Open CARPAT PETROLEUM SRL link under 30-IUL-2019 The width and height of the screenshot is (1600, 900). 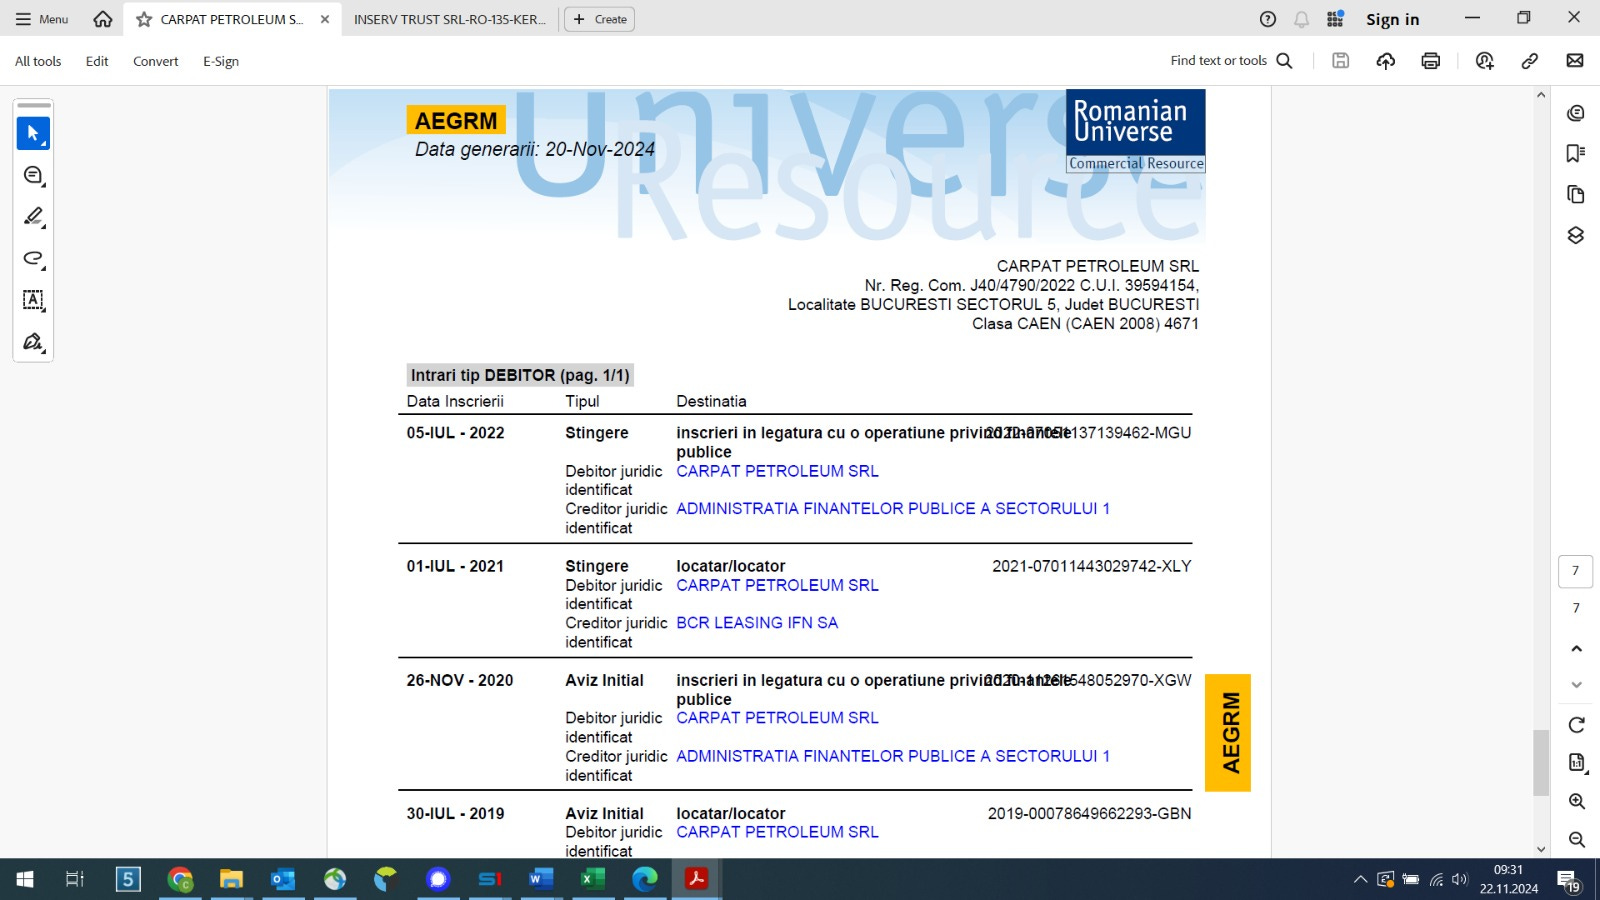click(777, 832)
